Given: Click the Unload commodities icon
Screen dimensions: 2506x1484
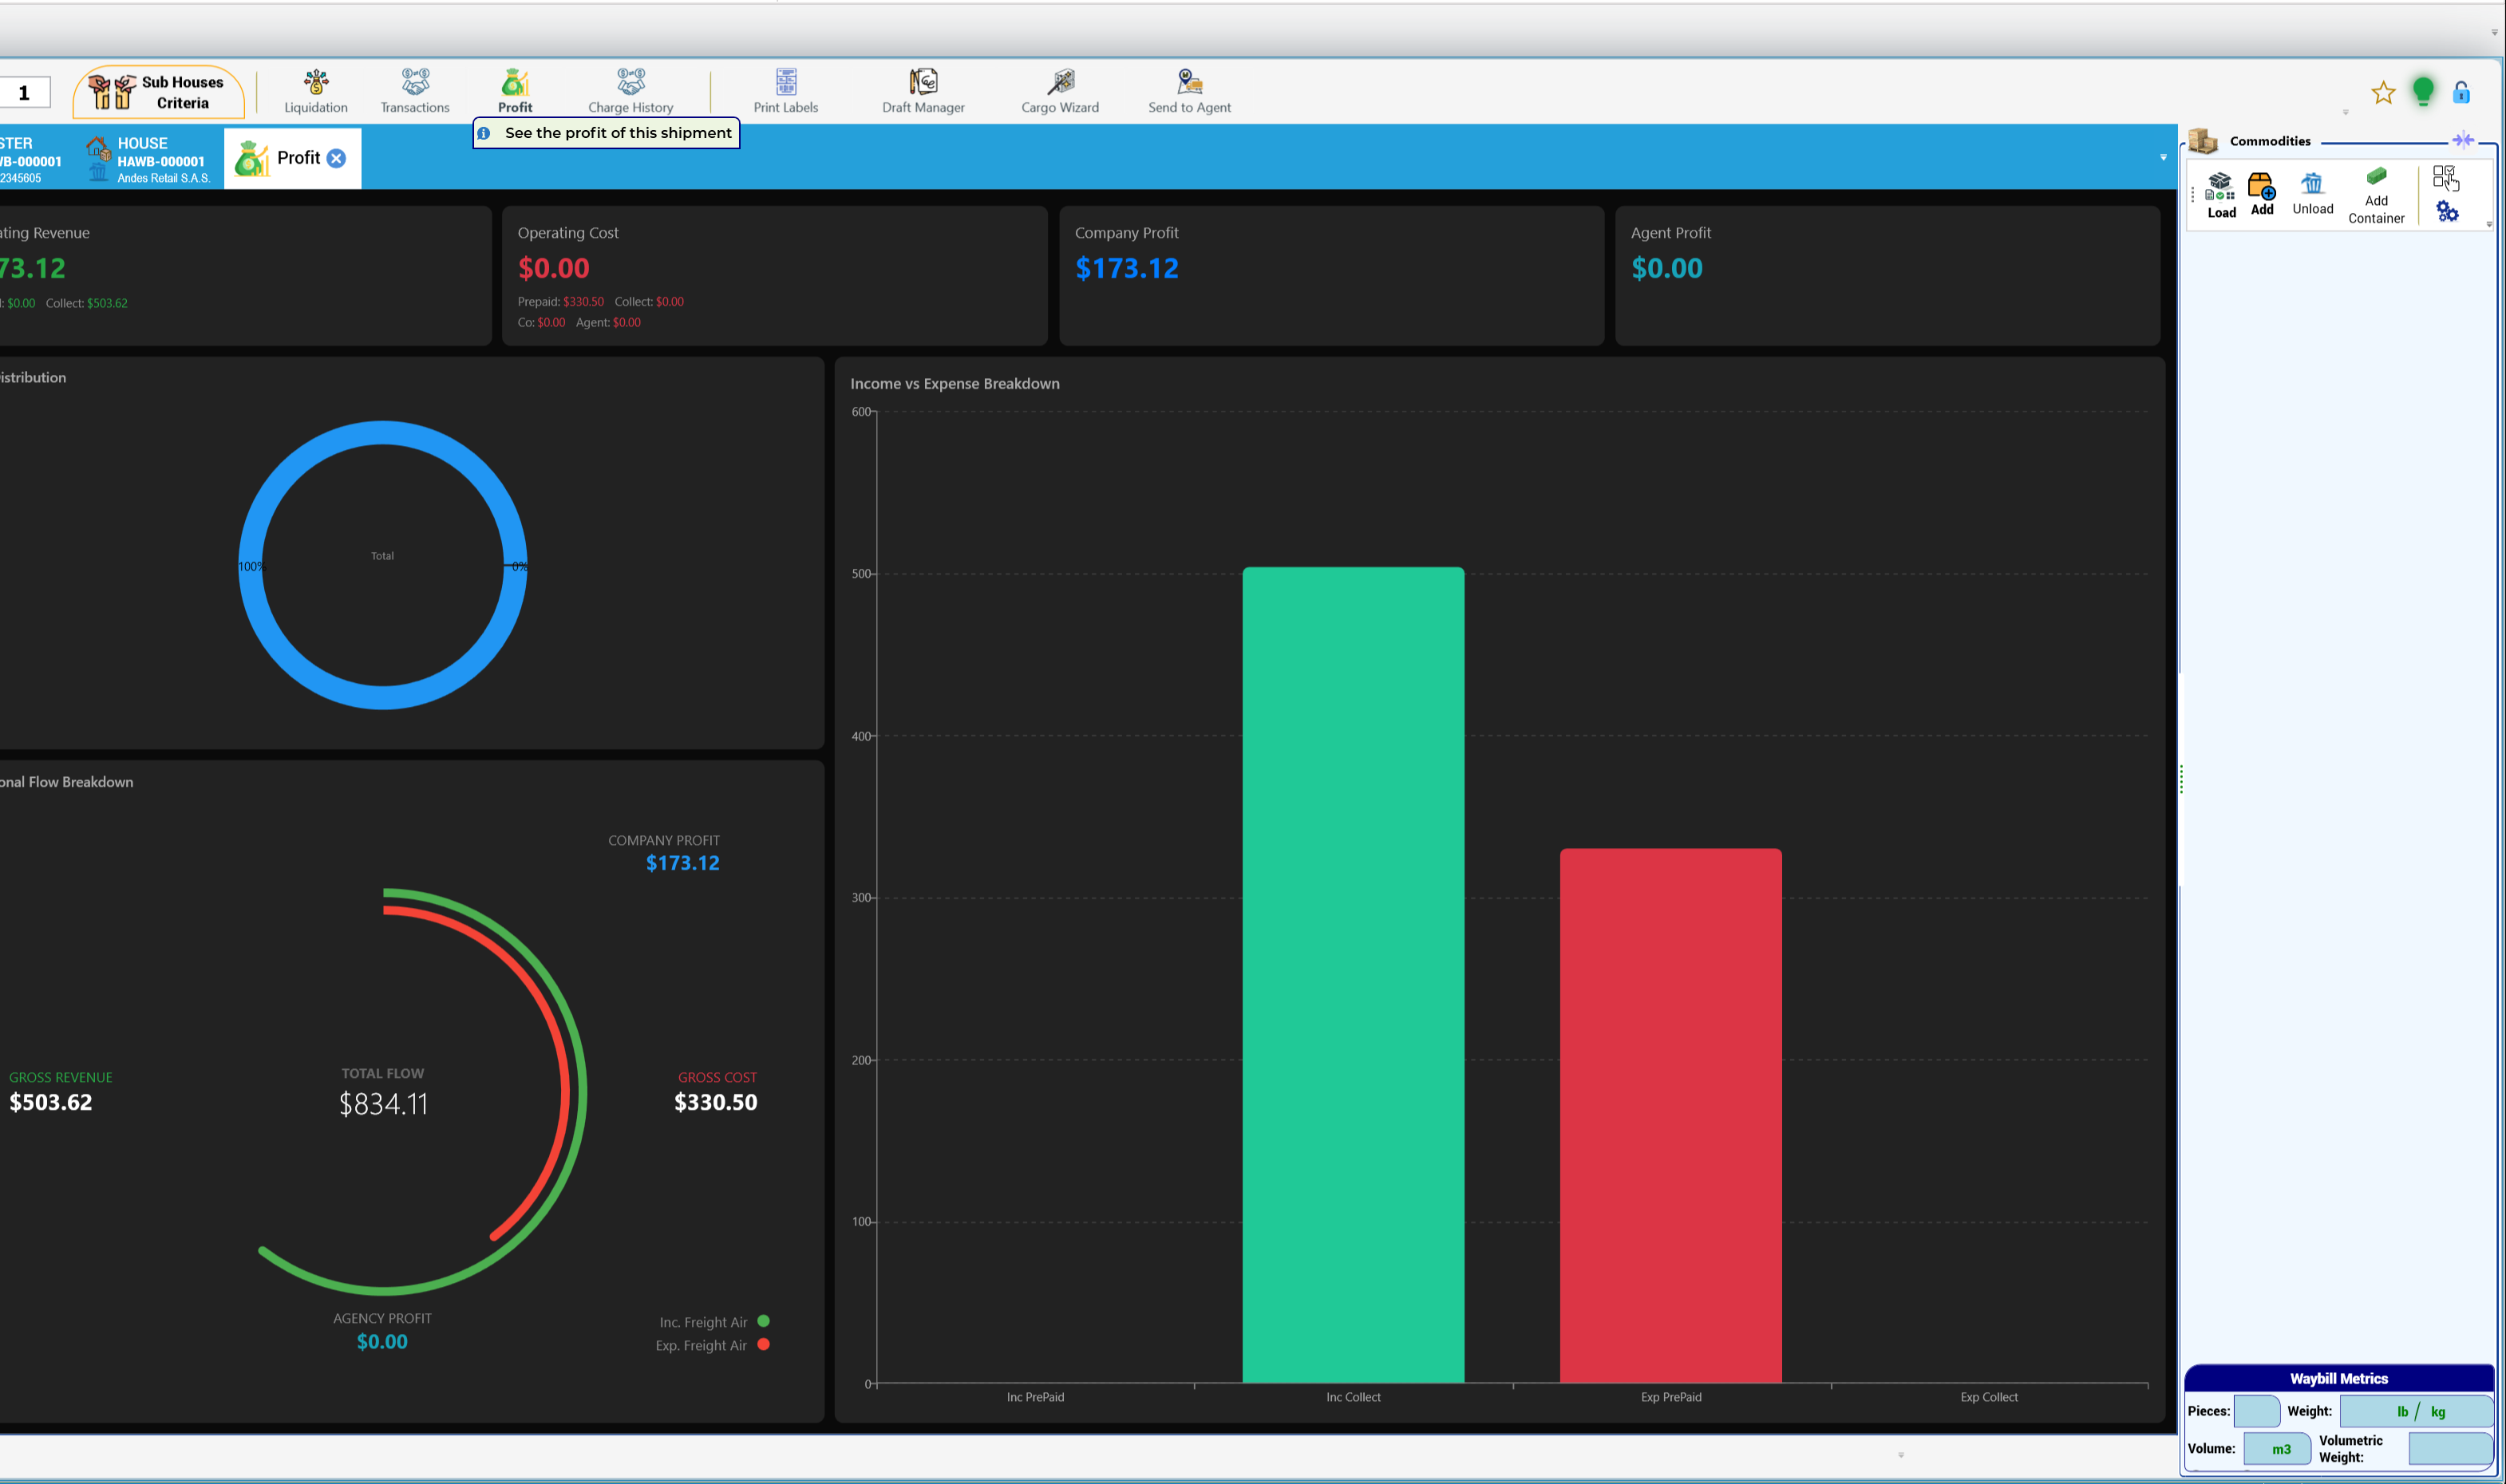Looking at the screenshot, I should [x=2312, y=194].
